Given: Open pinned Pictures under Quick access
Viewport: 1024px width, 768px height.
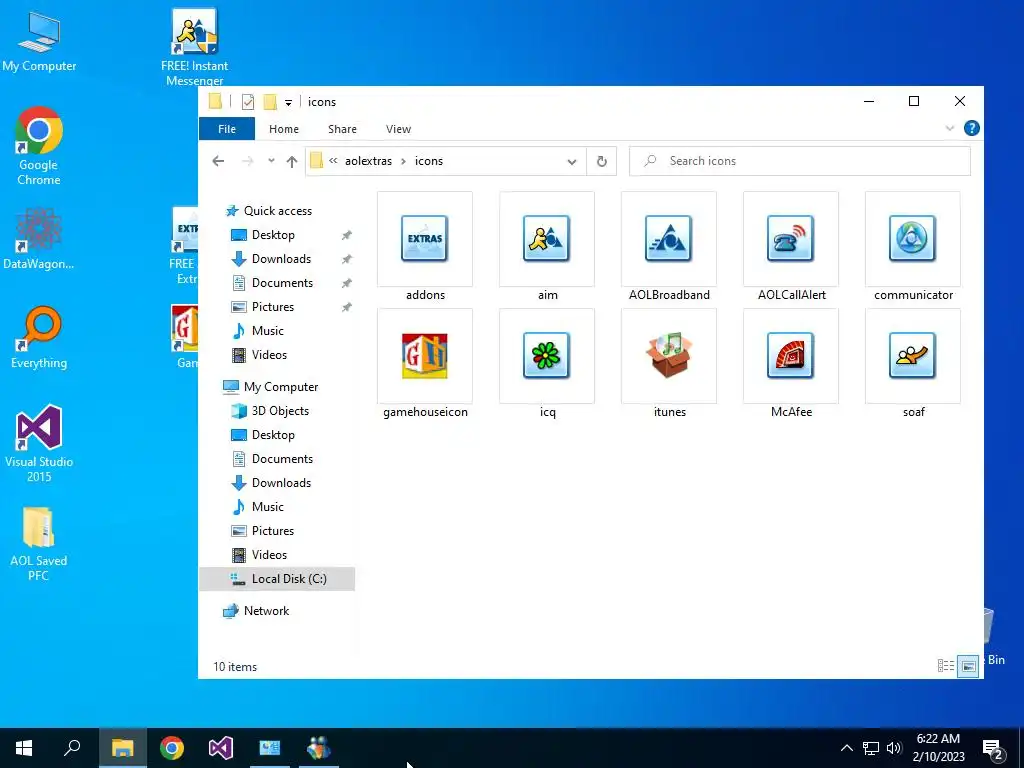Looking at the screenshot, I should point(273,307).
